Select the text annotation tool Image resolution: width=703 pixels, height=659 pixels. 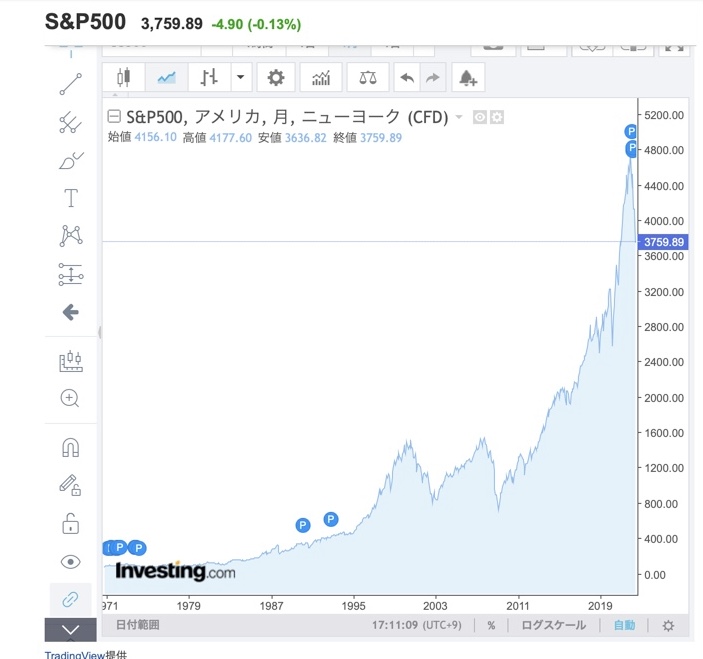[x=71, y=198]
